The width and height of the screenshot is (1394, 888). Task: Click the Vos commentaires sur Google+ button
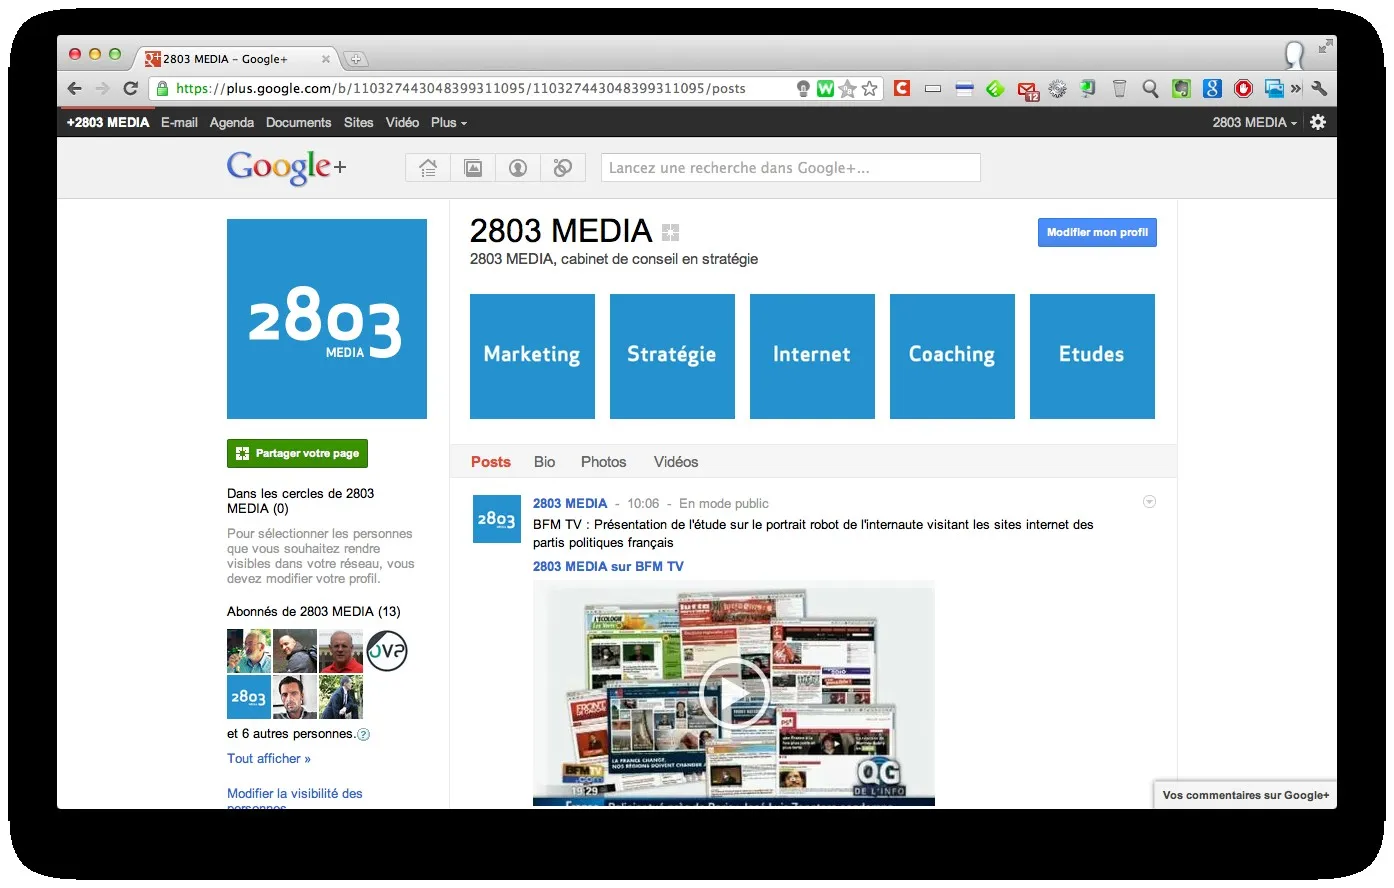[1245, 795]
